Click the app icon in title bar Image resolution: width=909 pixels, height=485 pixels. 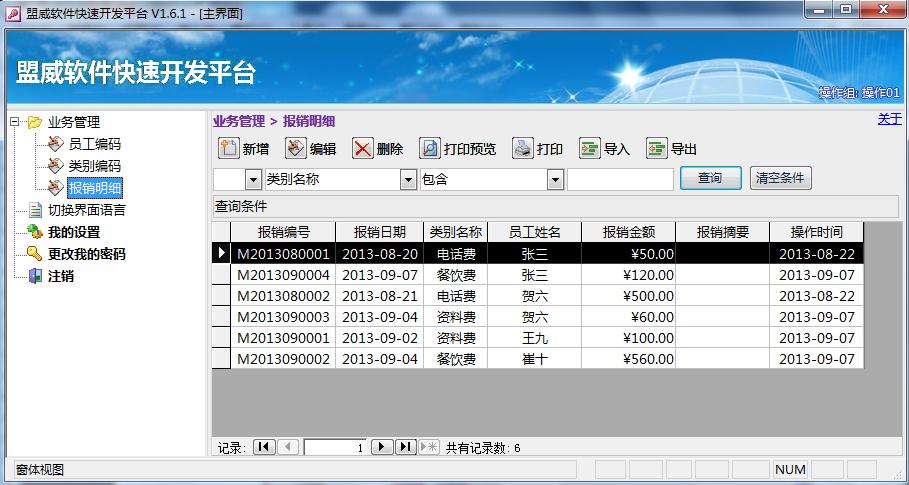coord(13,14)
